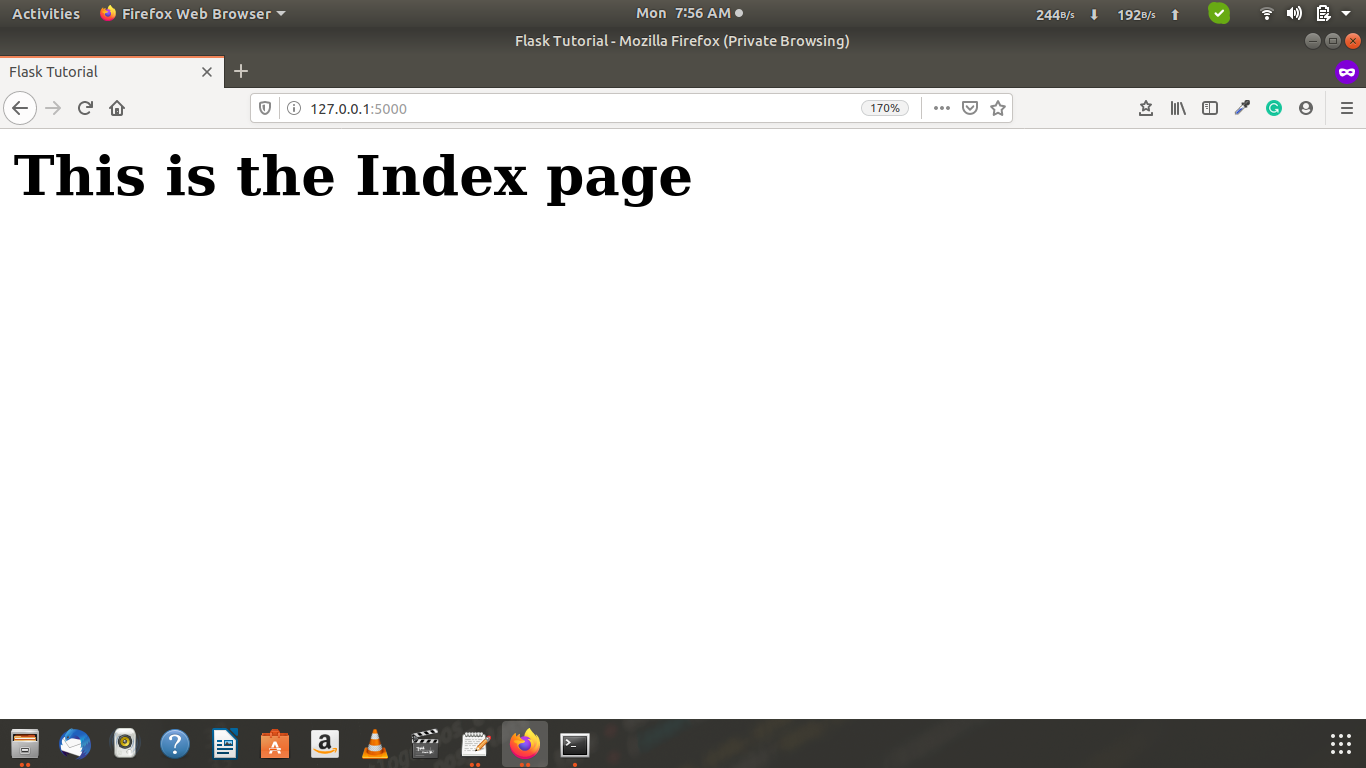Viewport: 1366px width, 768px height.
Task: Expand the Firefox Web Browser top bar menu
Action: (x=190, y=13)
